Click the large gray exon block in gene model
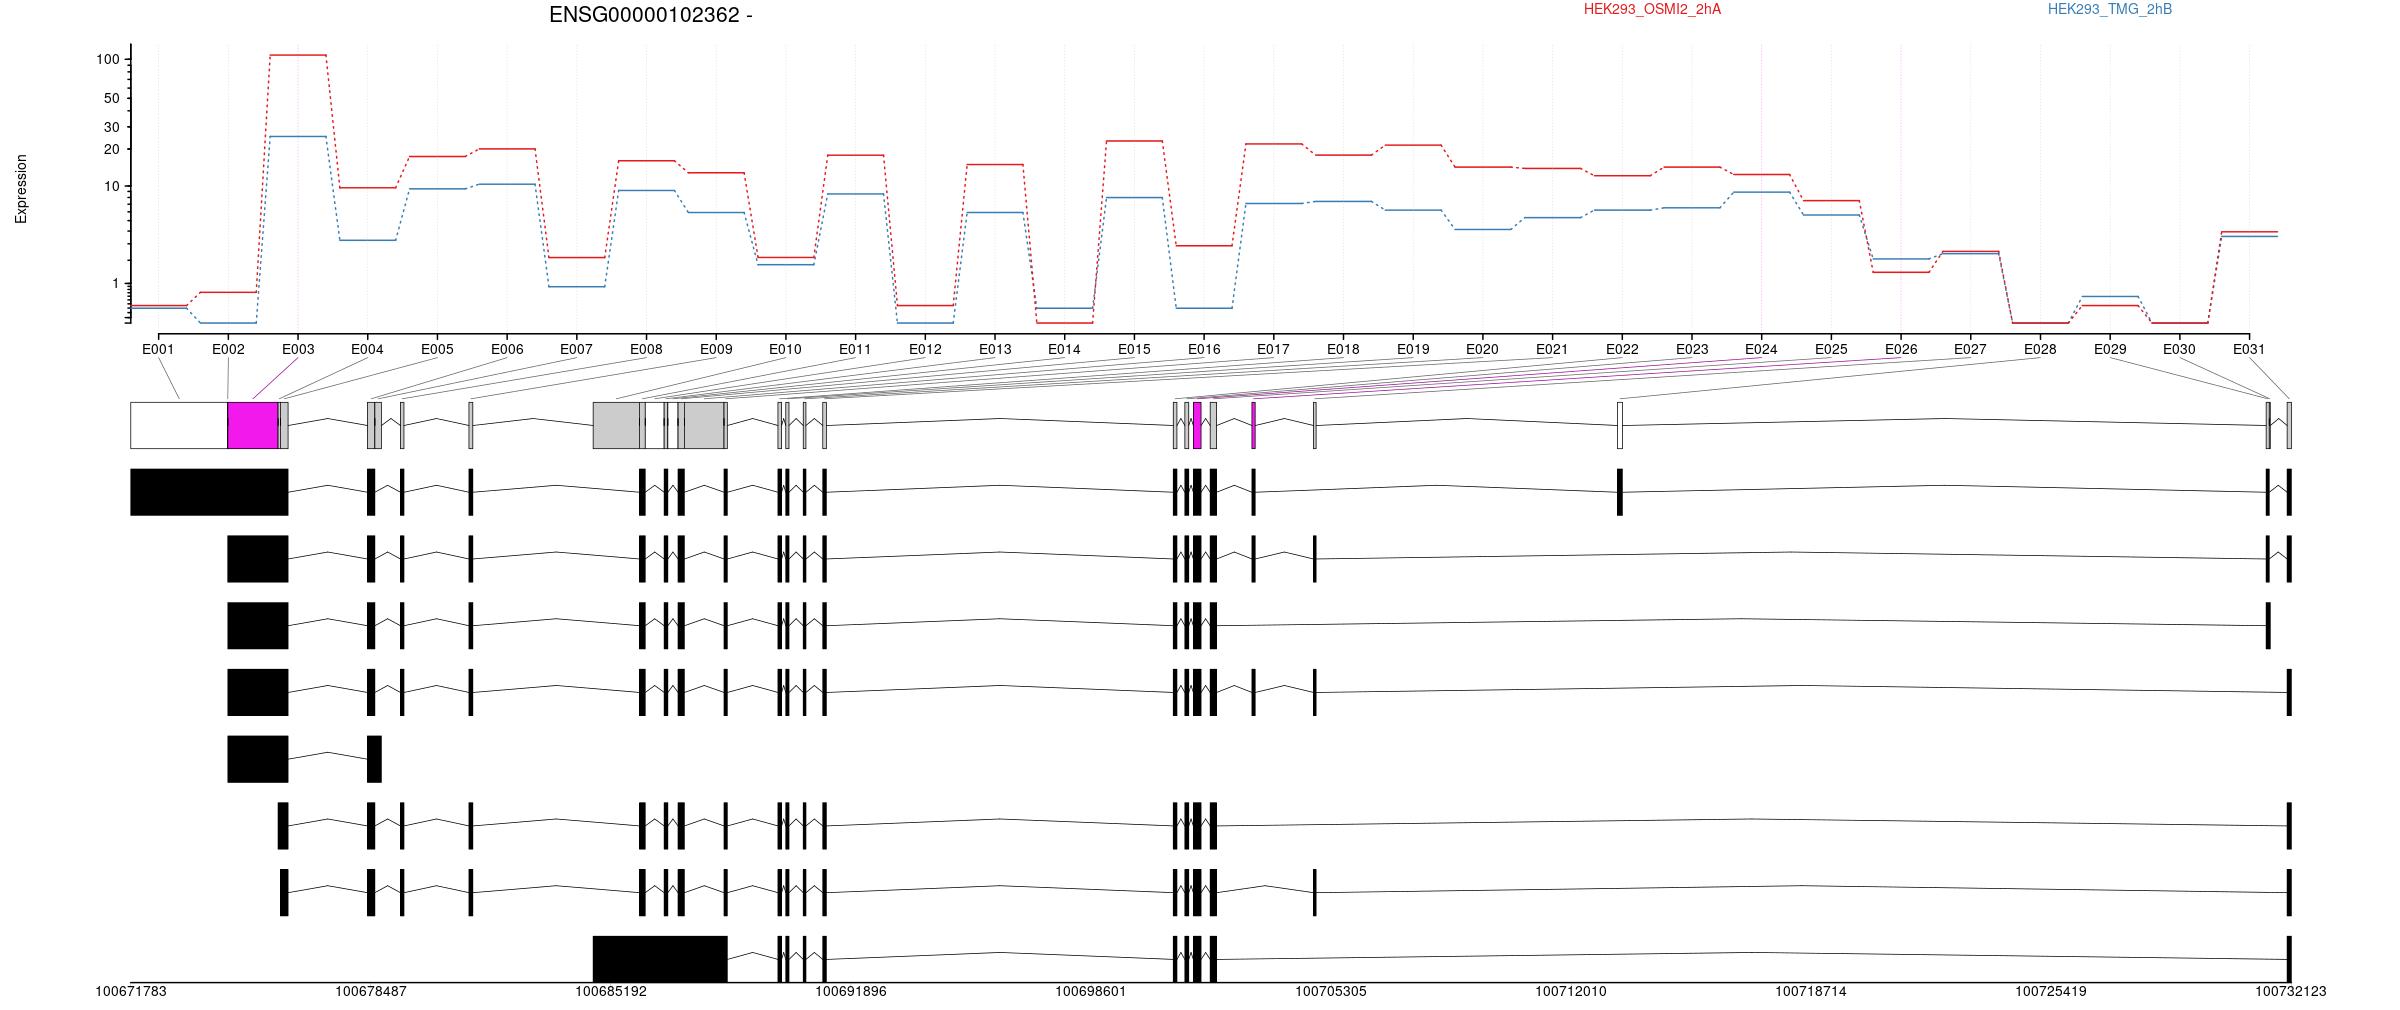Image resolution: width=2400 pixels, height=1010 pixels. (x=616, y=425)
